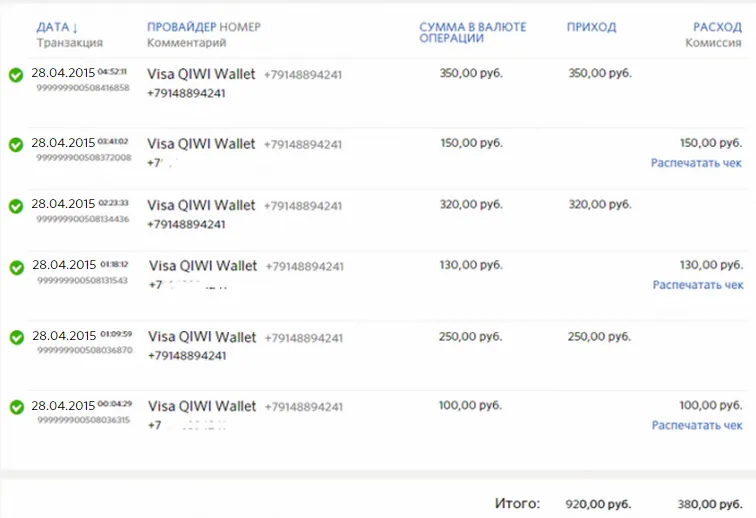
Task: Click СУММА В ВАЛЮТЕ ОПЕРАЦИИ header
Action: coord(472,32)
